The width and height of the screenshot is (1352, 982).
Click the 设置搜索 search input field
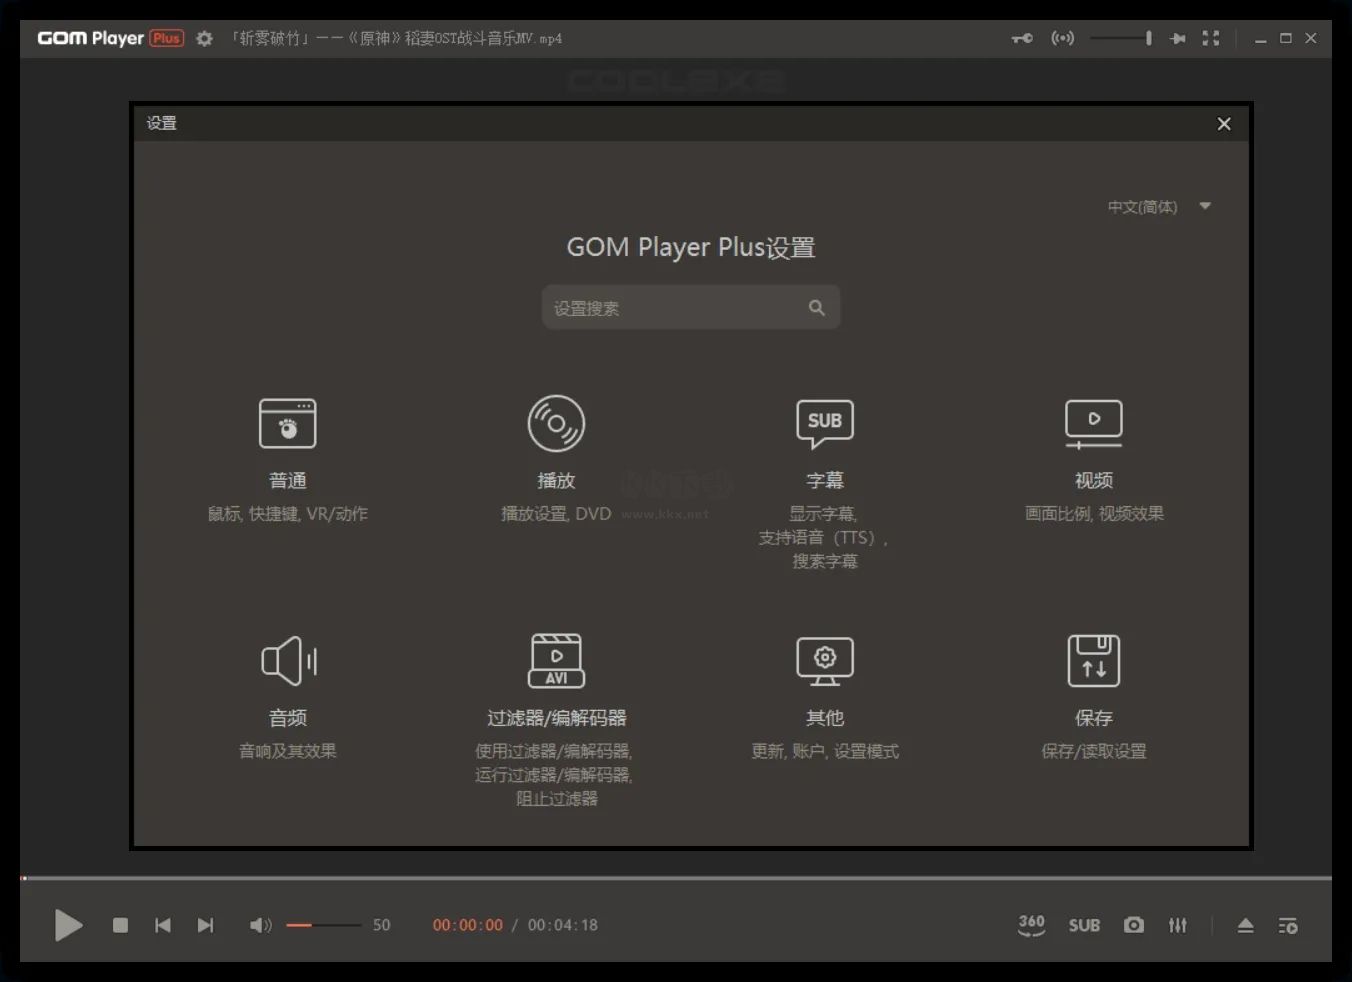pos(691,308)
